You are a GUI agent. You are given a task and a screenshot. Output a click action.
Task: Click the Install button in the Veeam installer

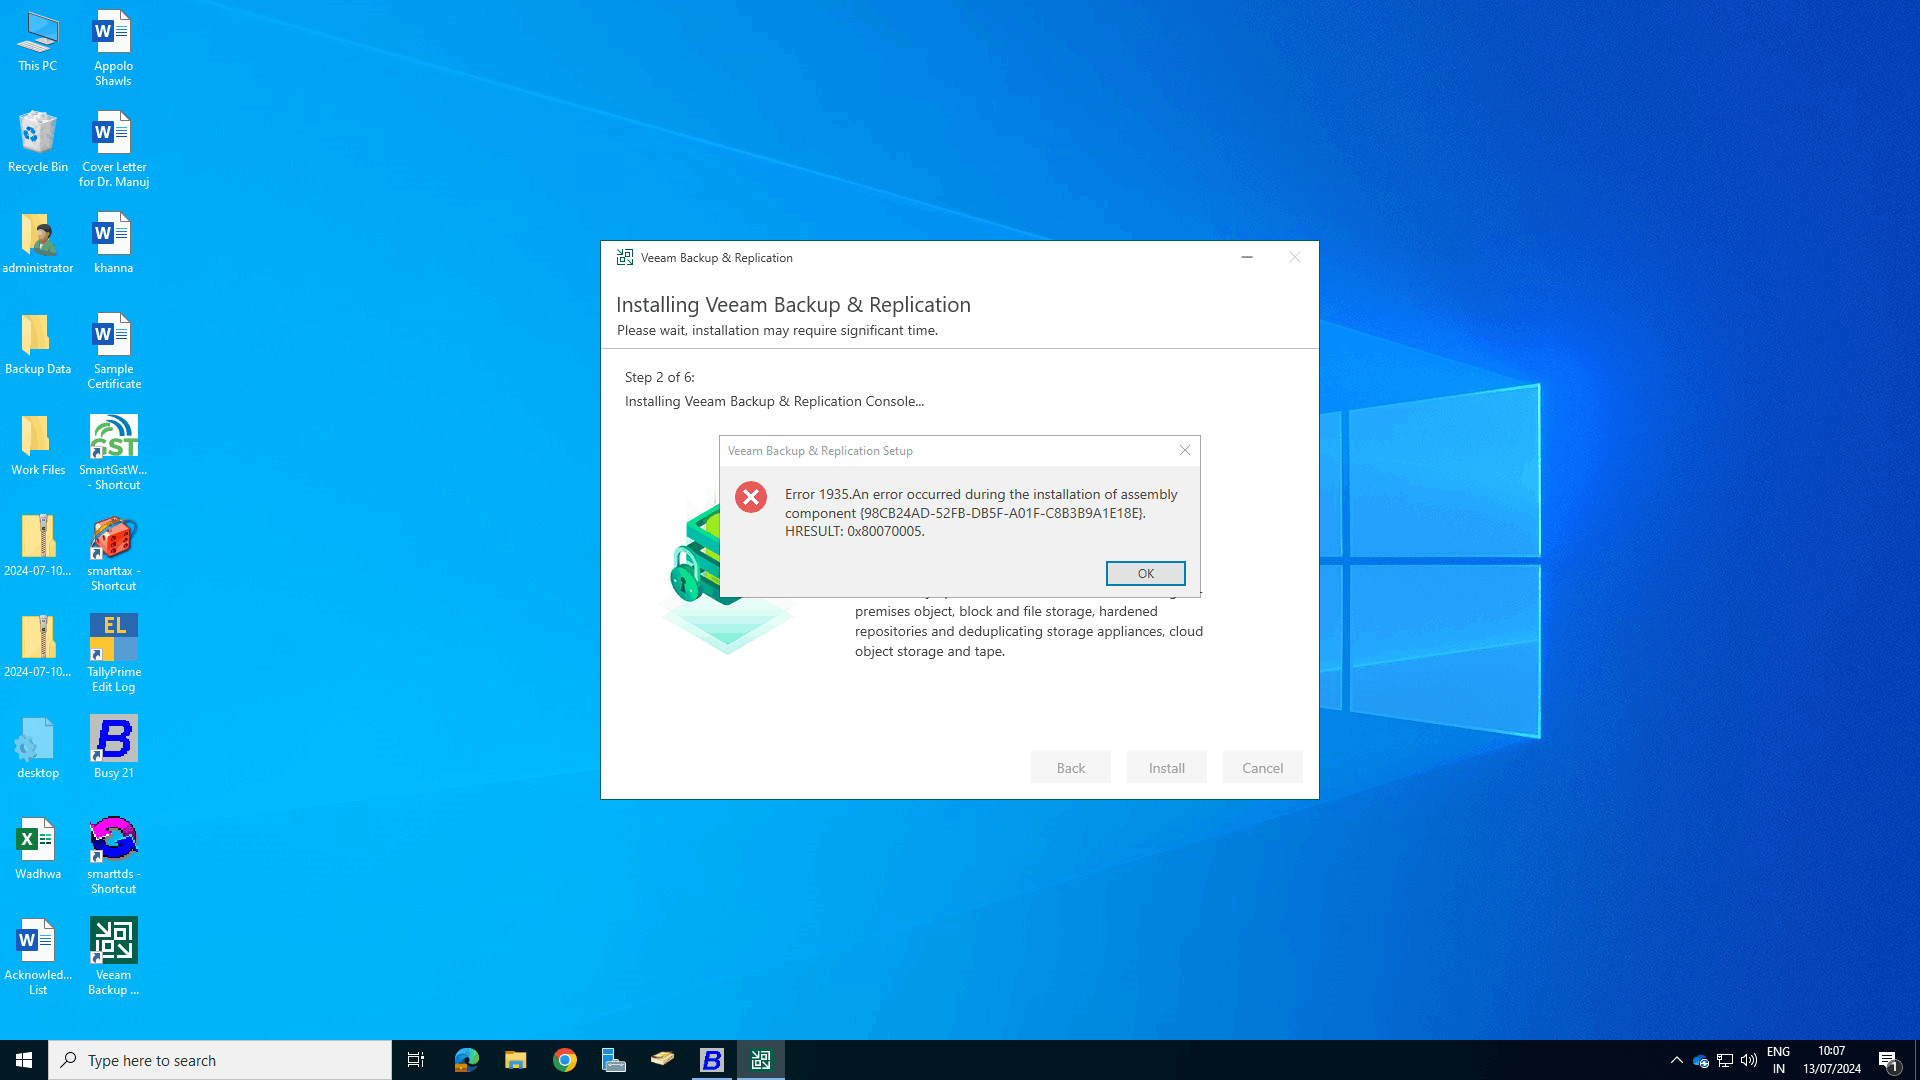point(1166,768)
